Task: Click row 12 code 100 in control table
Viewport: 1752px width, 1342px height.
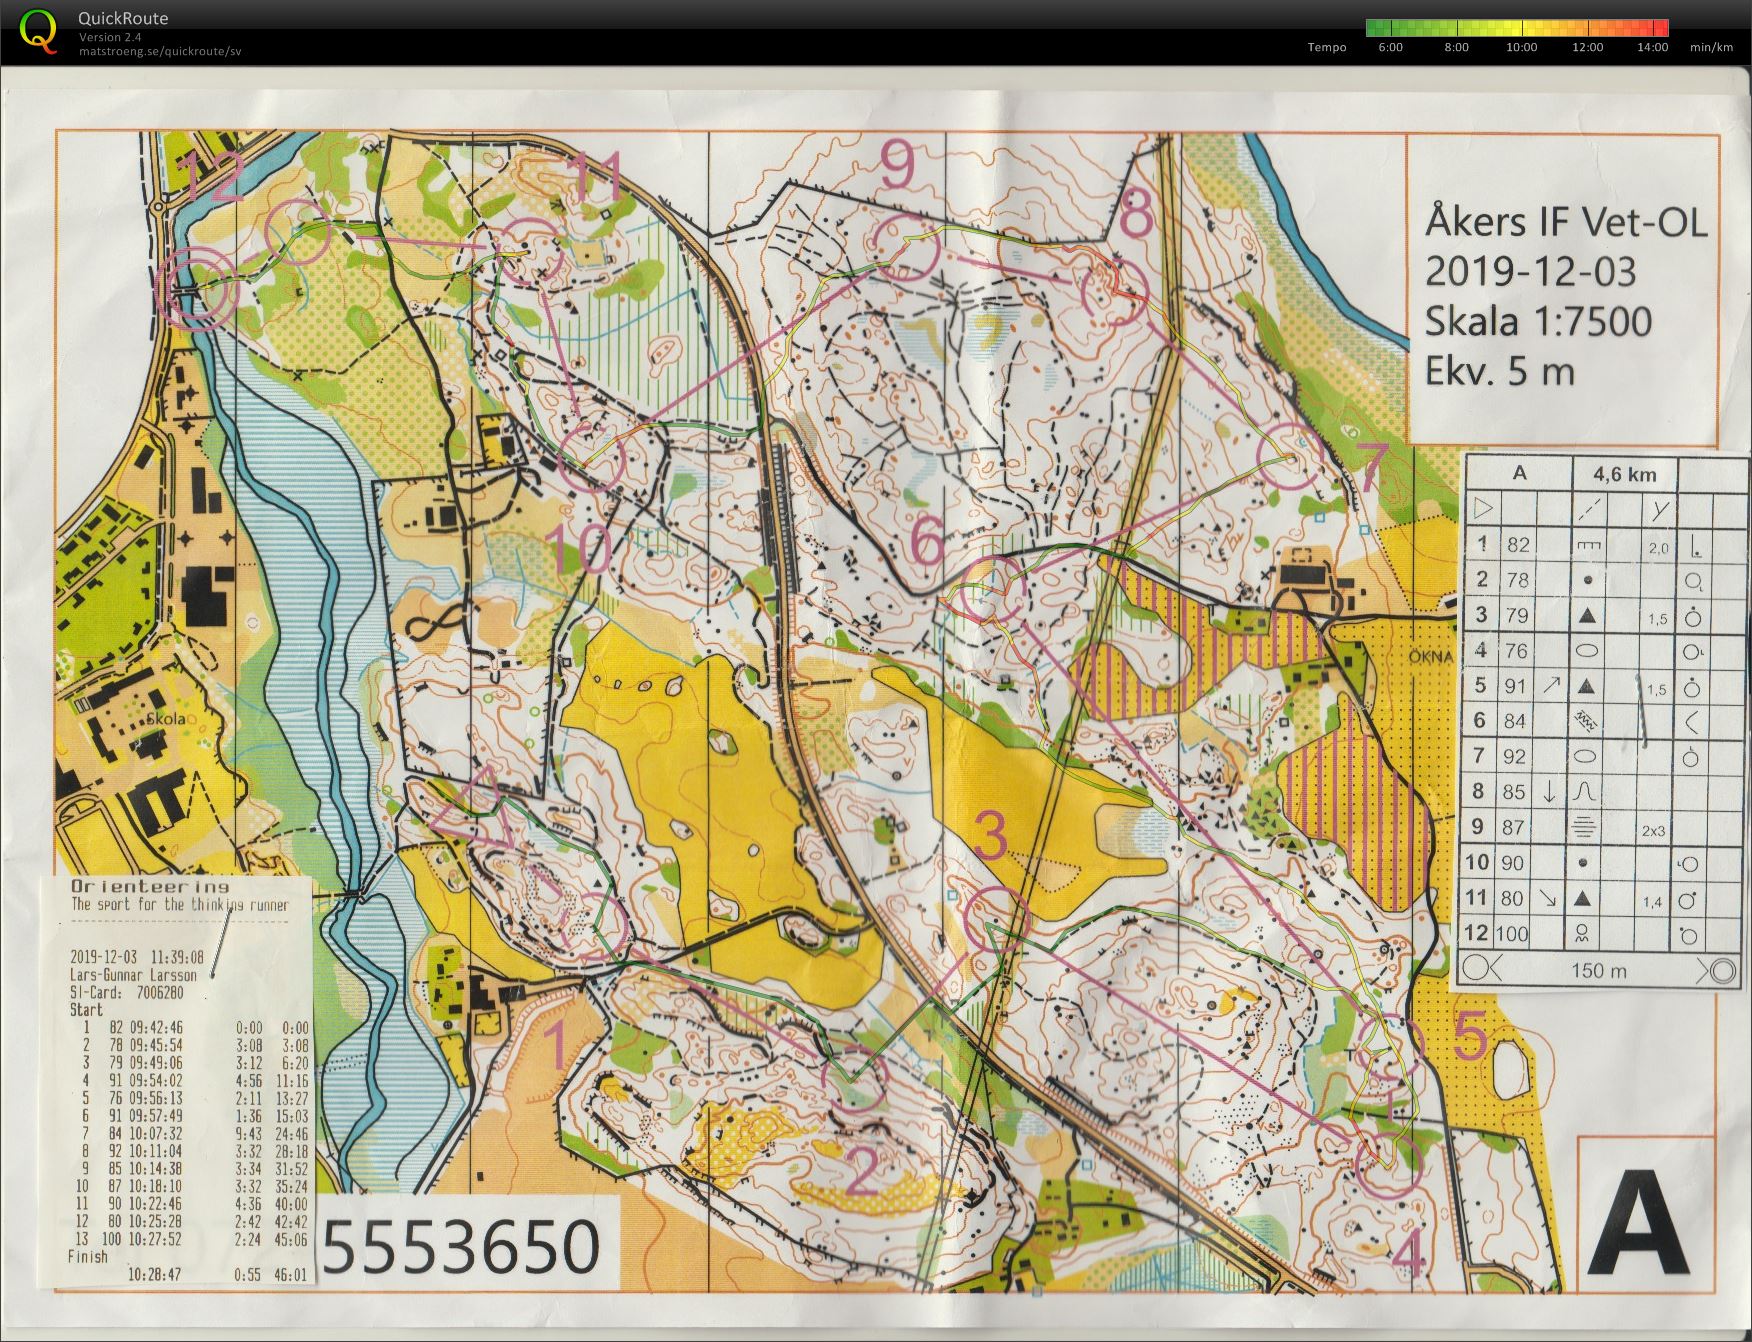Action: click(x=1511, y=933)
